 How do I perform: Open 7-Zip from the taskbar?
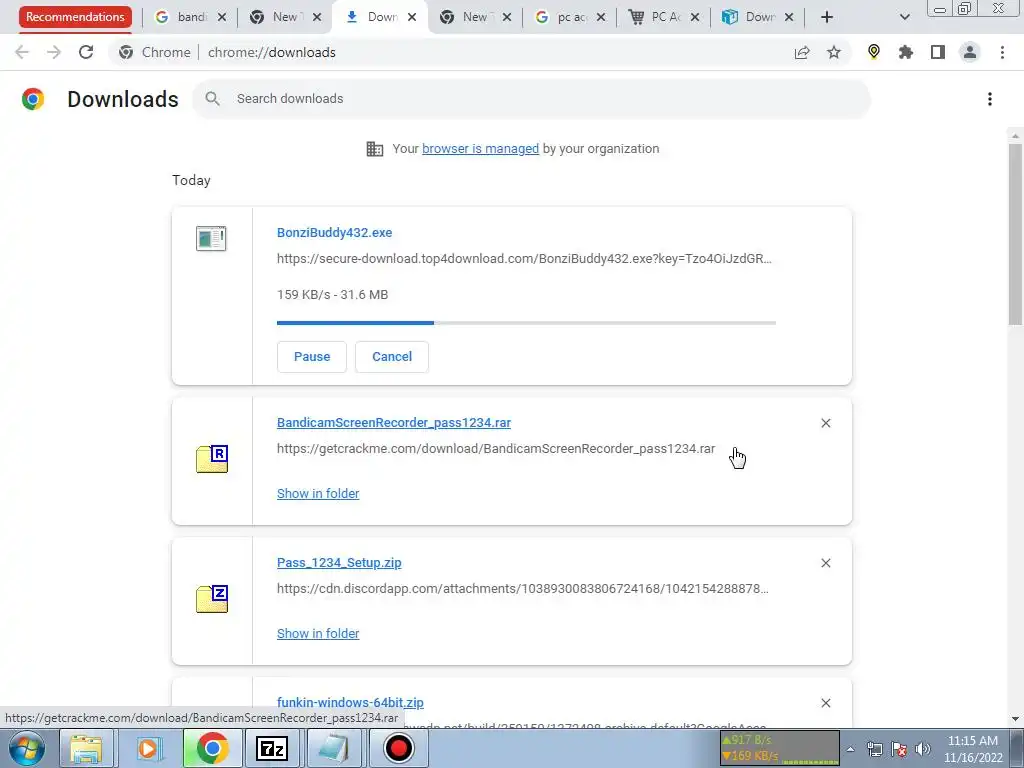click(x=272, y=748)
